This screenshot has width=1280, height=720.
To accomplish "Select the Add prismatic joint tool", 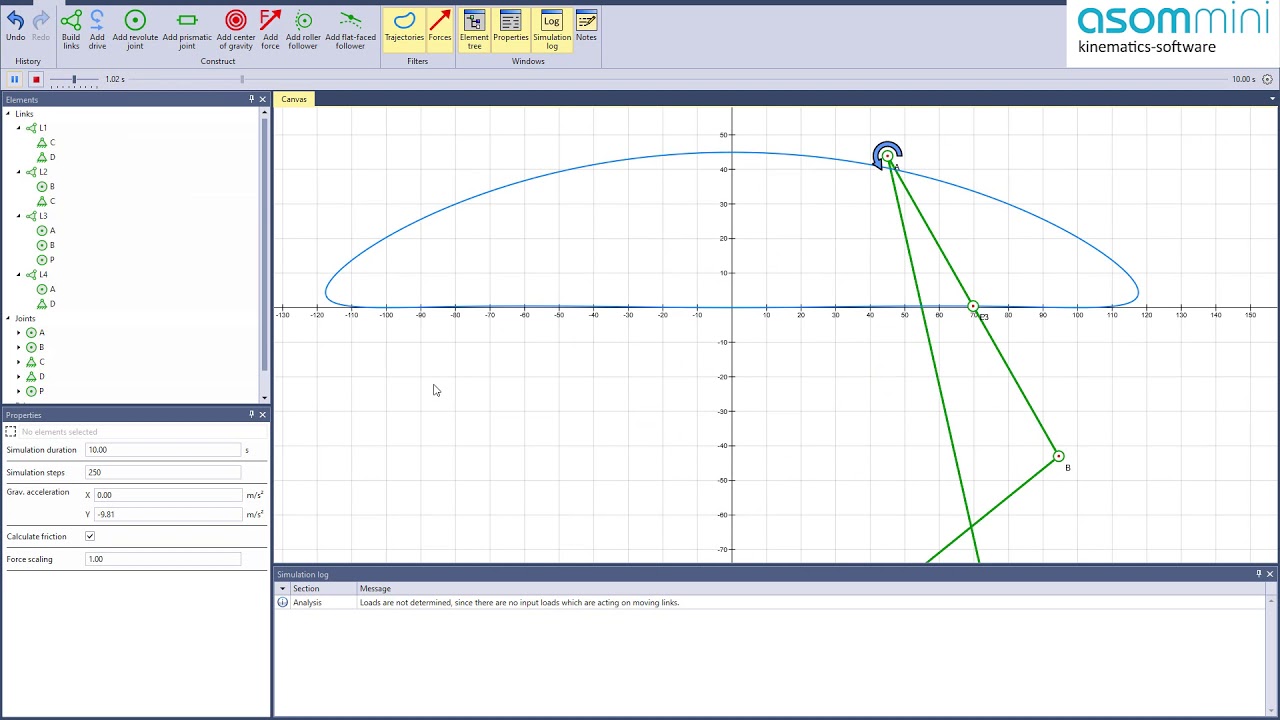I will (x=187, y=30).
